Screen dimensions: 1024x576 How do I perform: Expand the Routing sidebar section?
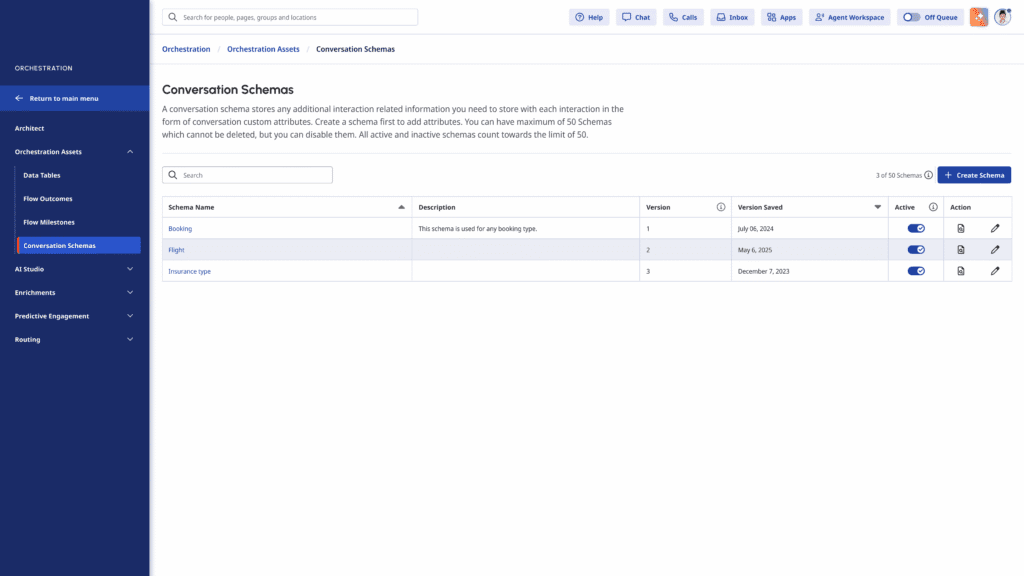coord(130,340)
